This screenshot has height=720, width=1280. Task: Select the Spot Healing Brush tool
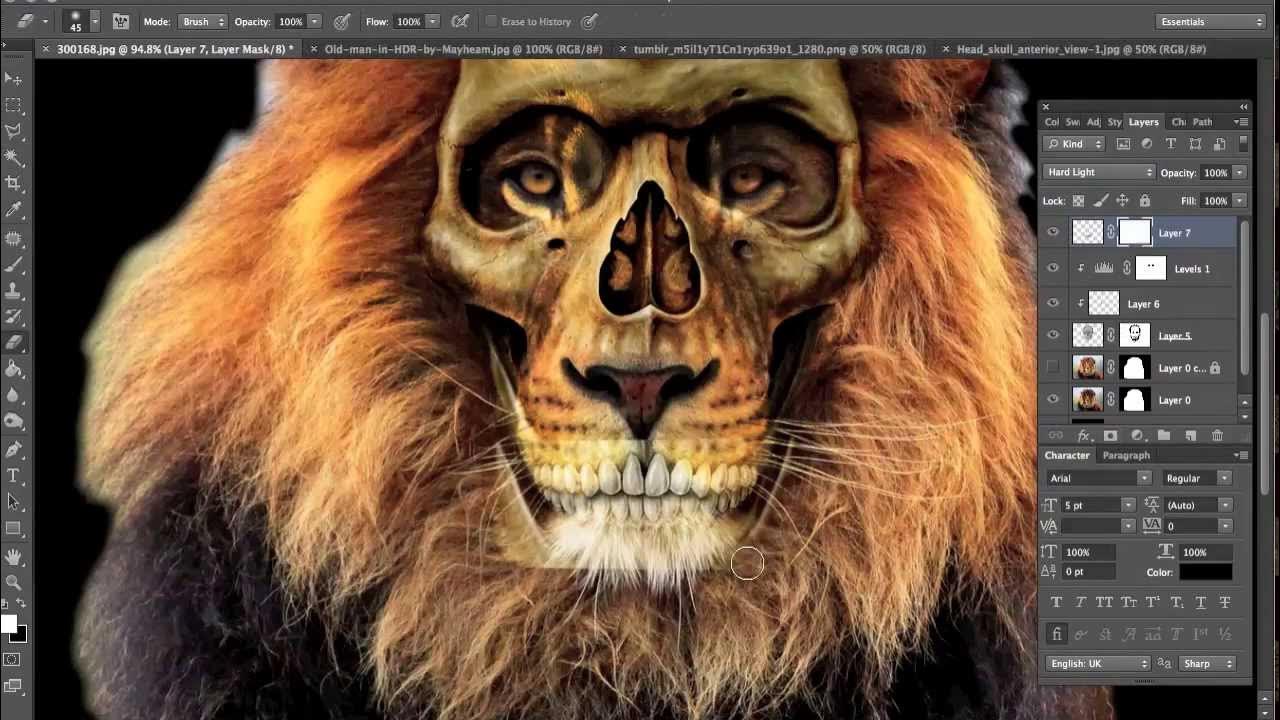pos(14,239)
